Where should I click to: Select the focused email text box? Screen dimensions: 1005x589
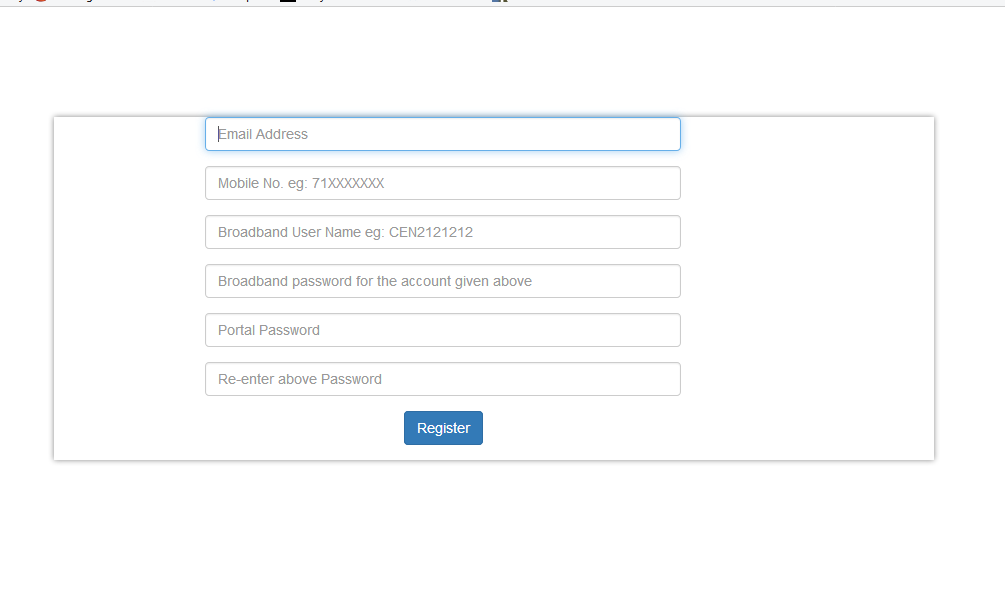(442, 134)
